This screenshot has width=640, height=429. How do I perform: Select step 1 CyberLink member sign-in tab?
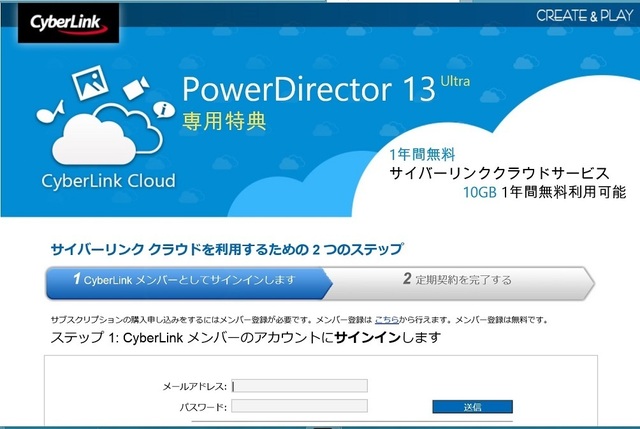point(189,283)
